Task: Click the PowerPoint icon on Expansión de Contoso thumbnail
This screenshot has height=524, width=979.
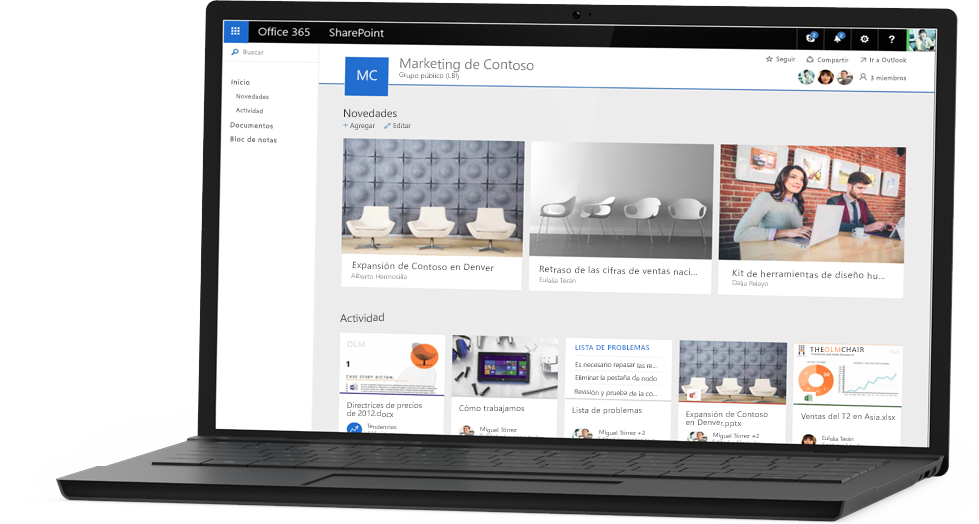Action: pyautogui.click(x=692, y=395)
